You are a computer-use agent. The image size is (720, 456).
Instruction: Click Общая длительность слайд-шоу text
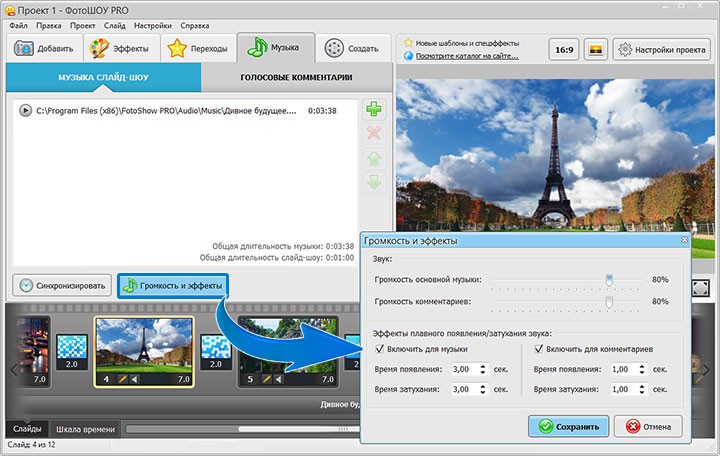276,258
